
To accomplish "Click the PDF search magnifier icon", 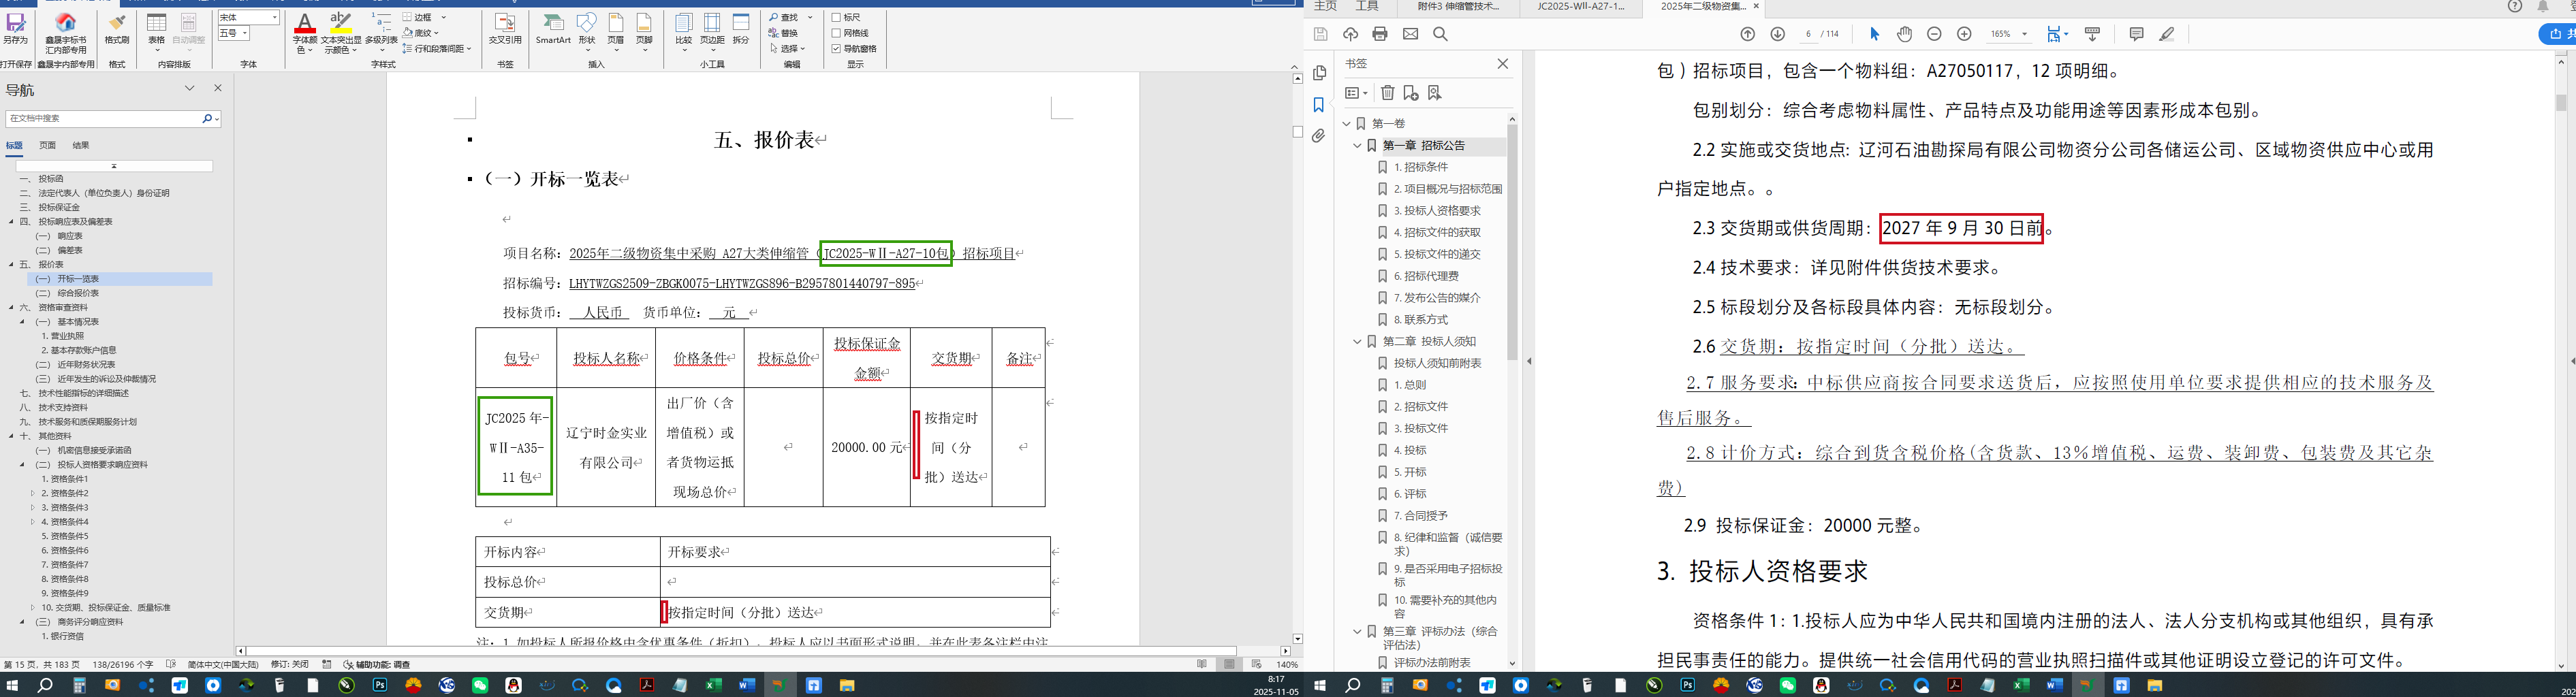I will [1440, 34].
